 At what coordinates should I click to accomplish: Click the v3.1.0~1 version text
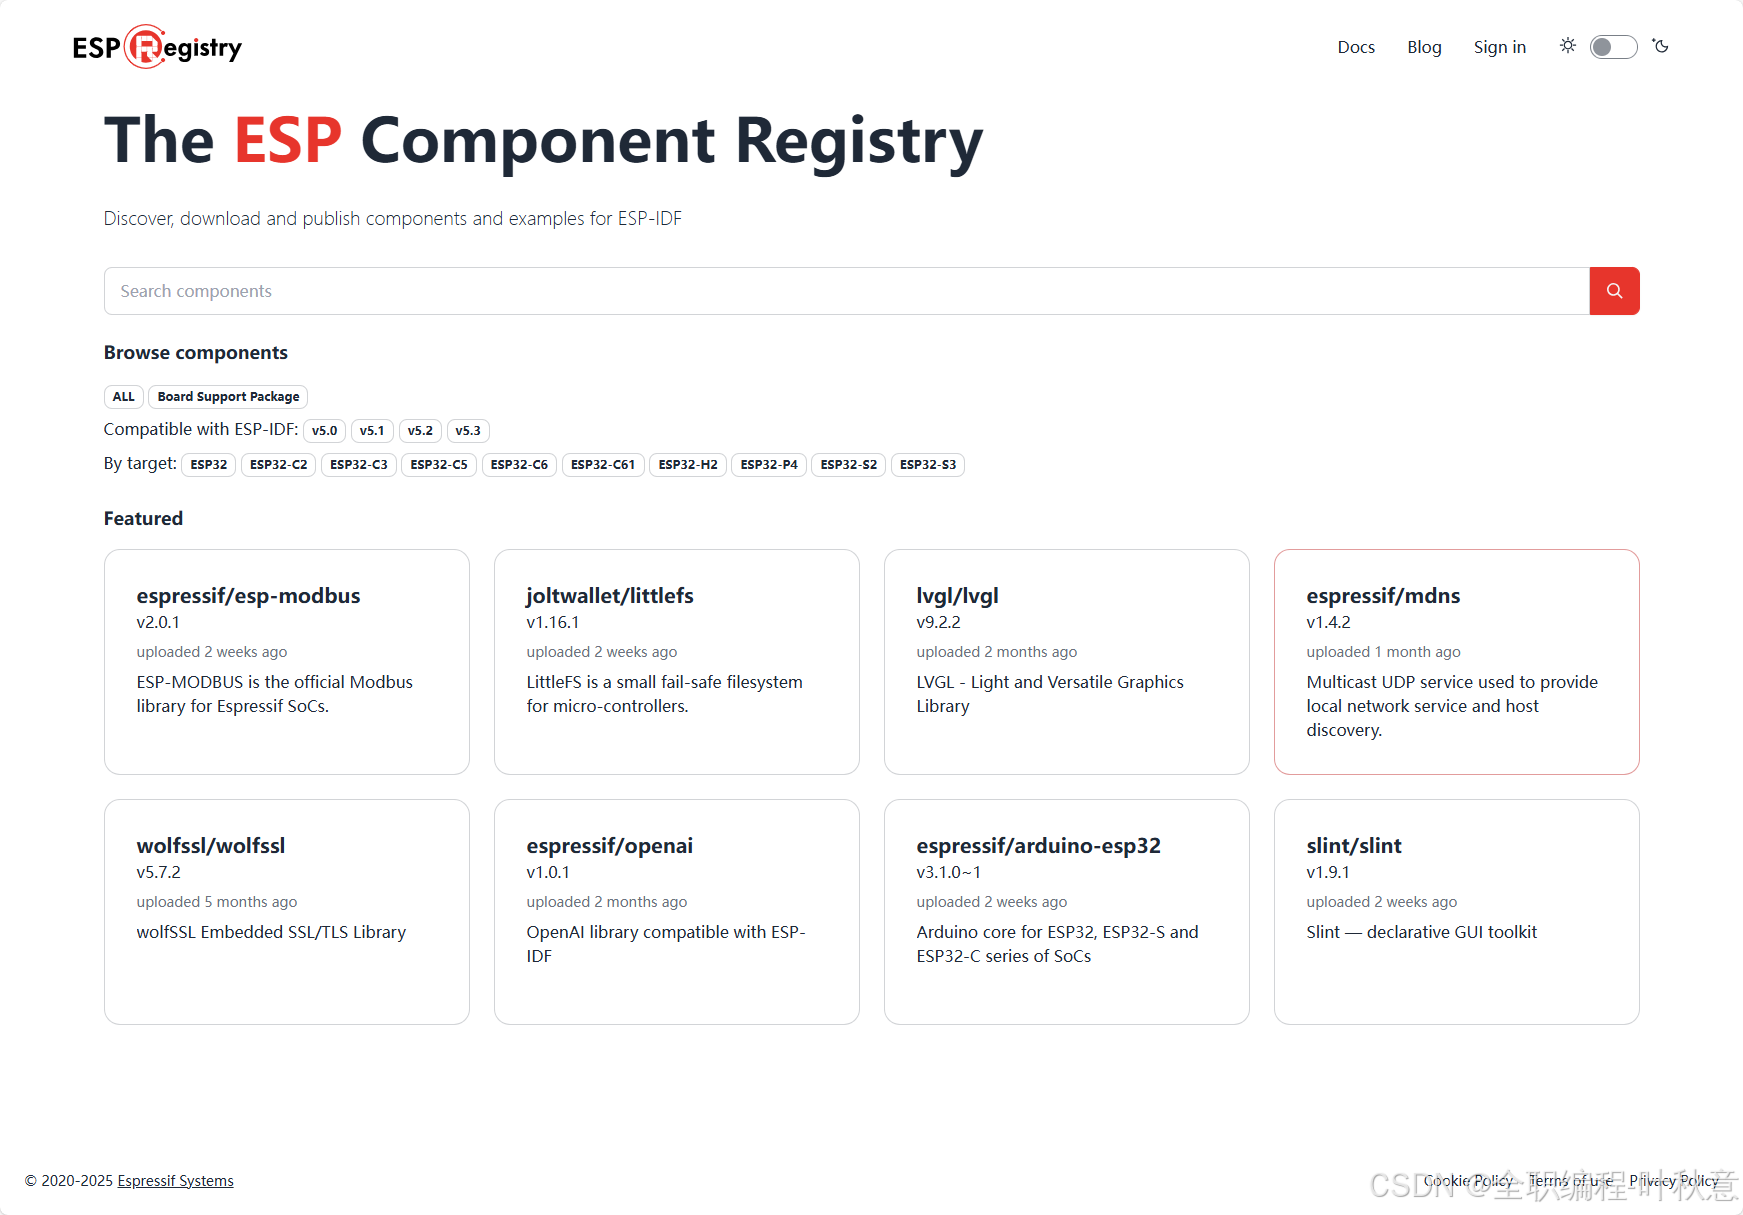click(948, 872)
